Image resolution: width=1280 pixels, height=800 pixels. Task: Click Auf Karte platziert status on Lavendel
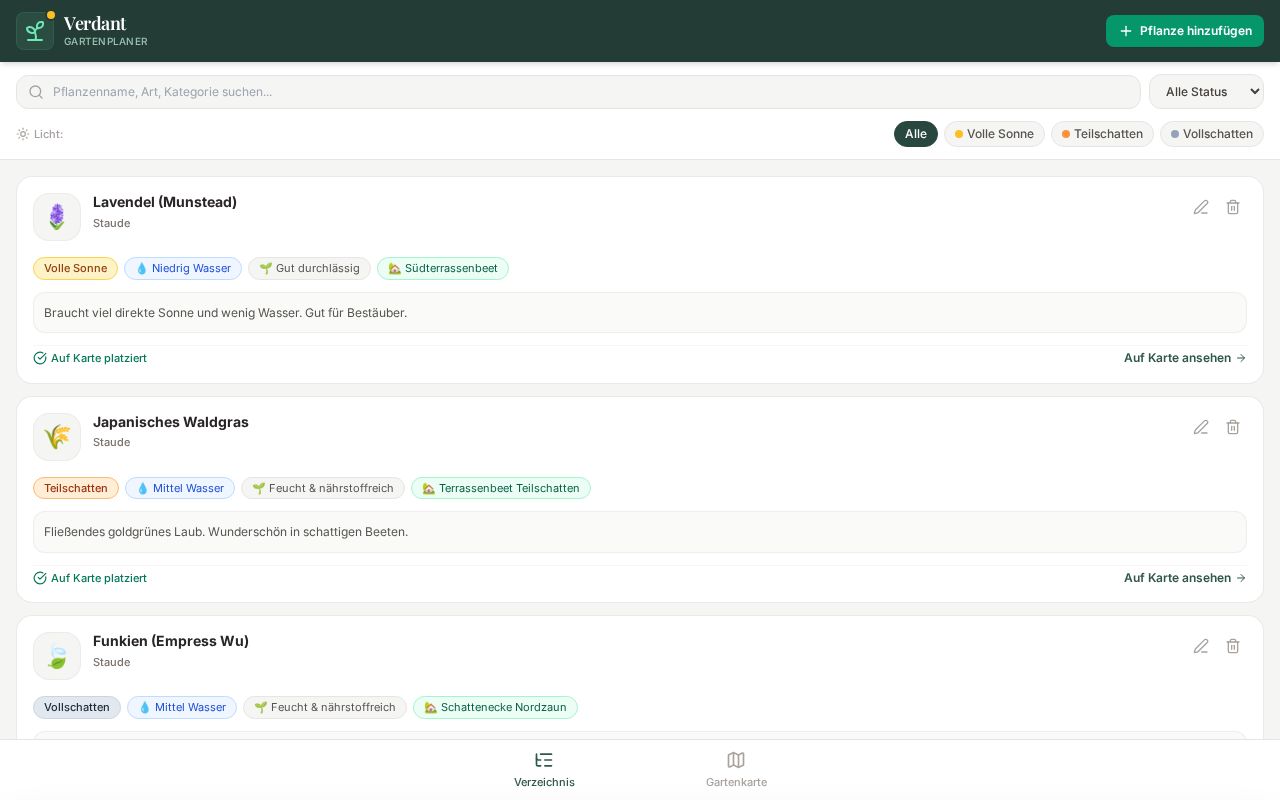90,358
